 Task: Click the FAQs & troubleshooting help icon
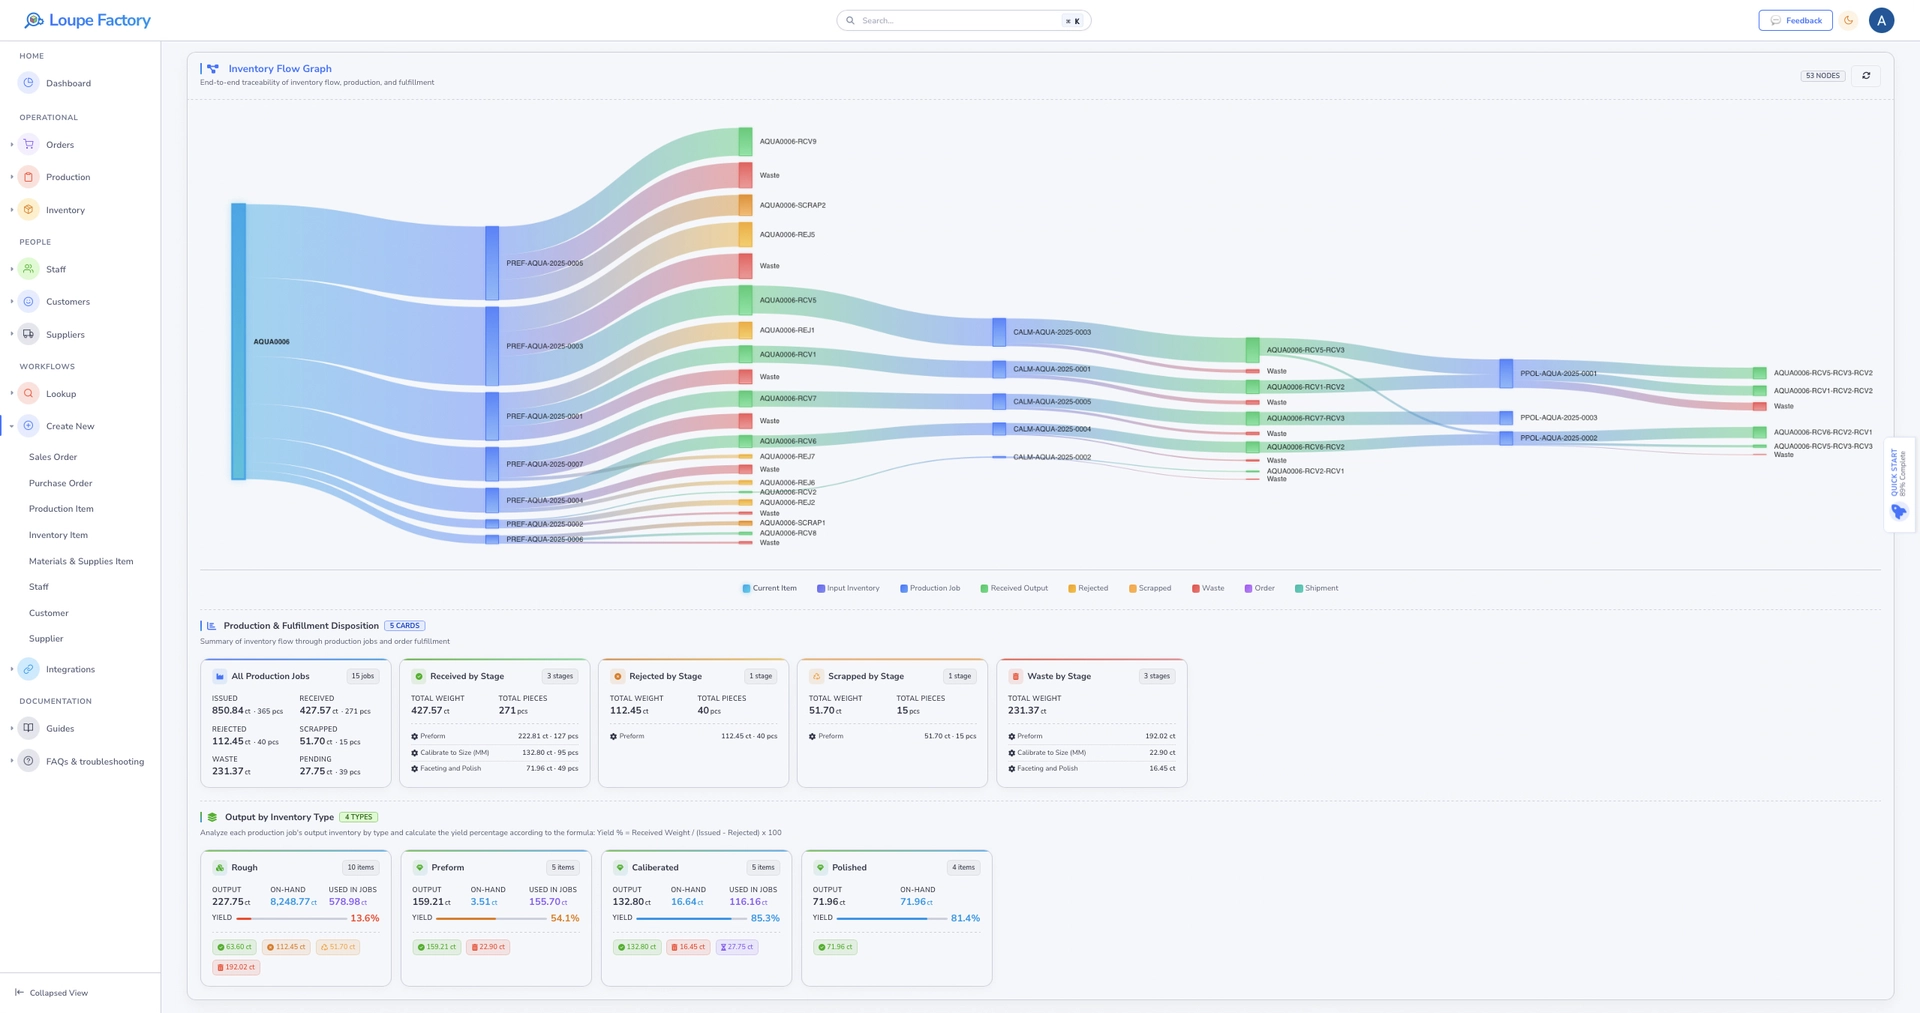point(29,761)
